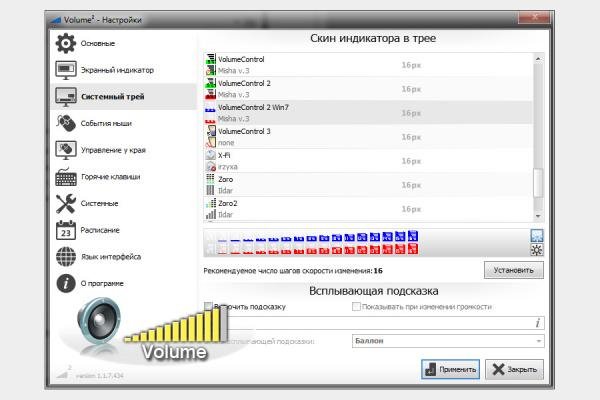
Task: Click the tooltip text input field
Action: 374,323
